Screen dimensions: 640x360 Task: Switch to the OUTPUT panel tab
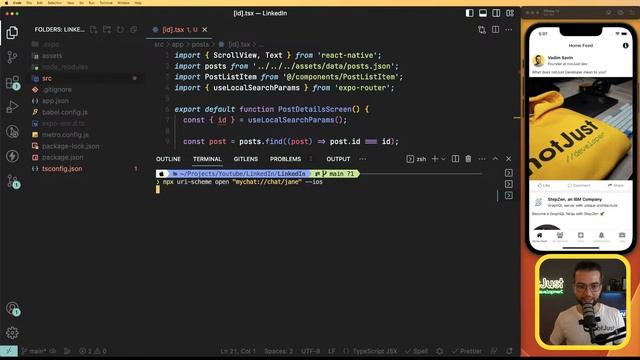(338, 159)
